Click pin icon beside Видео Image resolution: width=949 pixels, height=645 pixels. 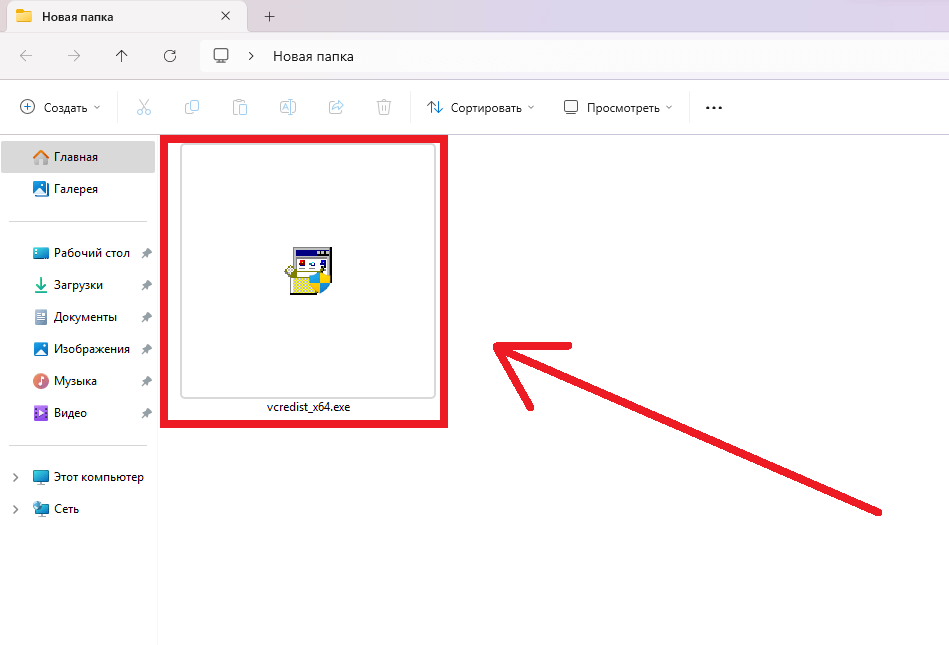pos(146,413)
